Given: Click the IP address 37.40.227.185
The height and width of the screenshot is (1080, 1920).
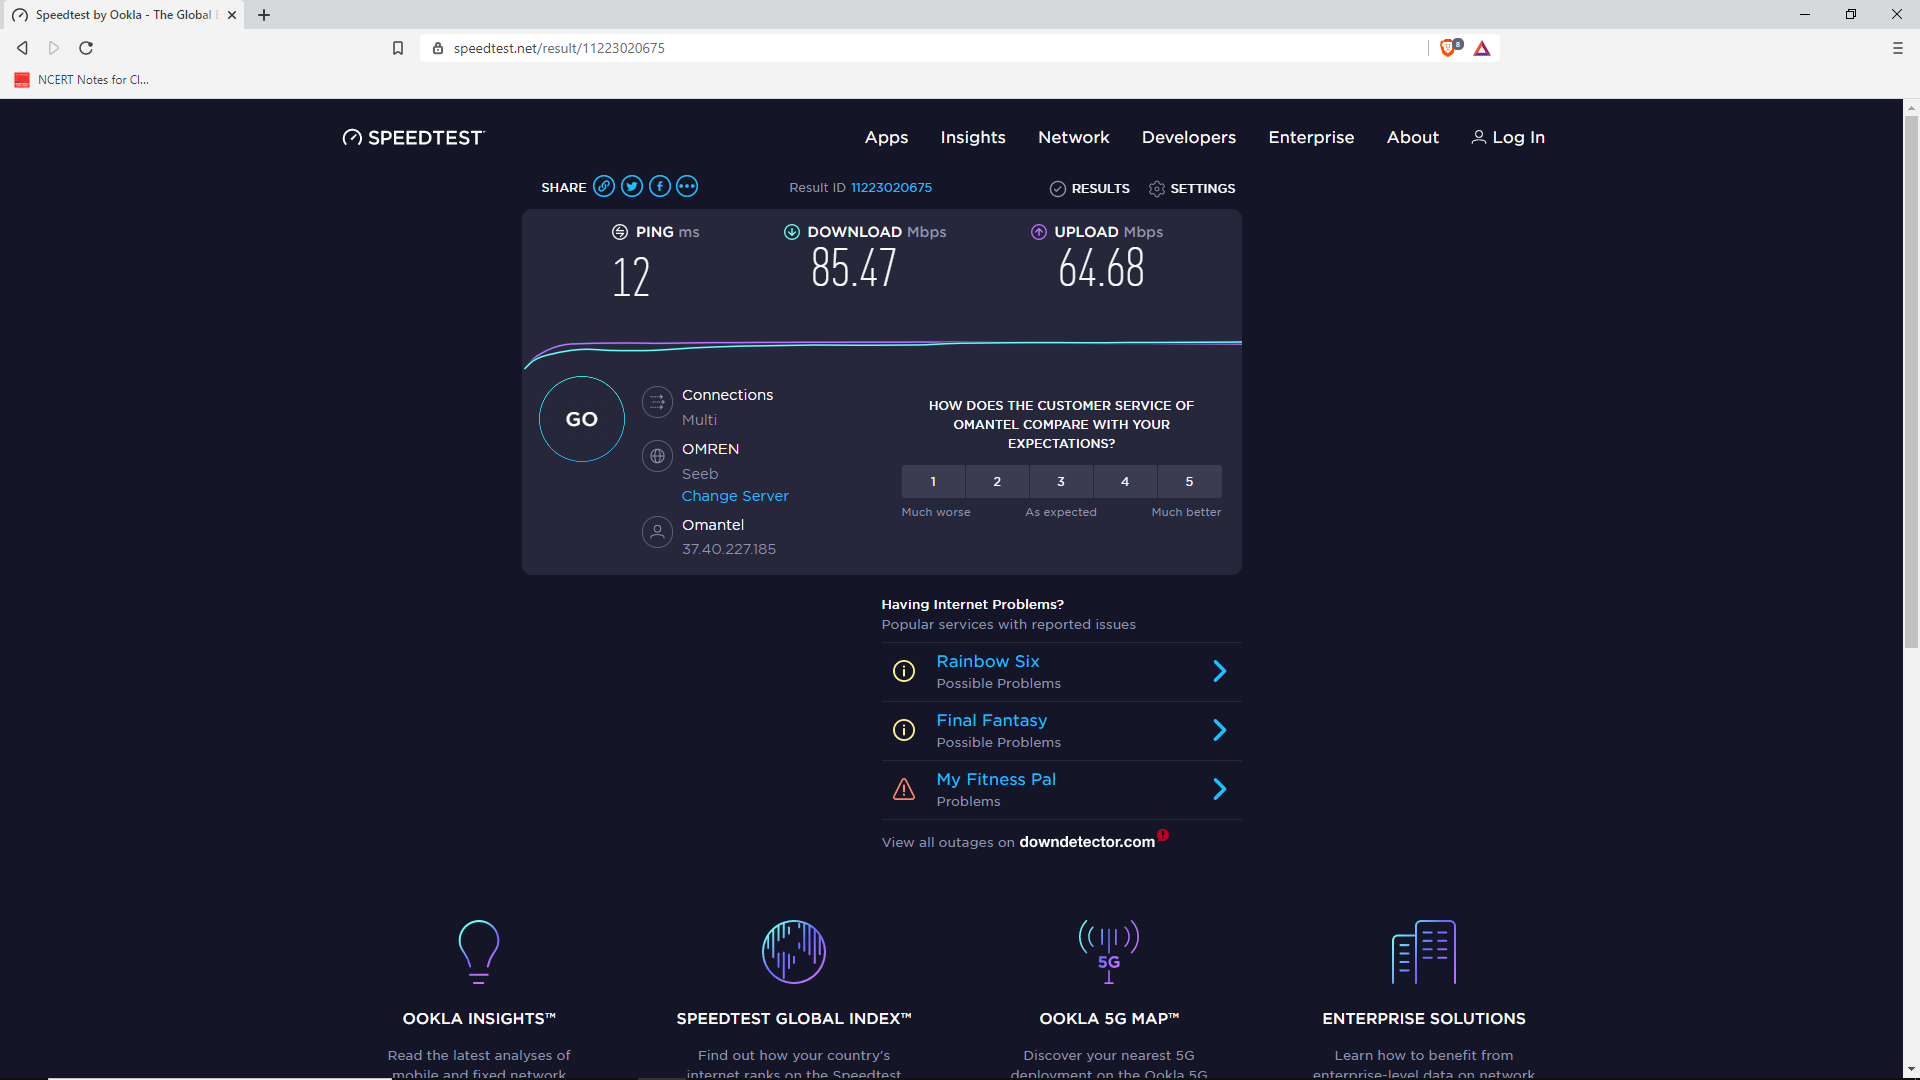Looking at the screenshot, I should (729, 549).
